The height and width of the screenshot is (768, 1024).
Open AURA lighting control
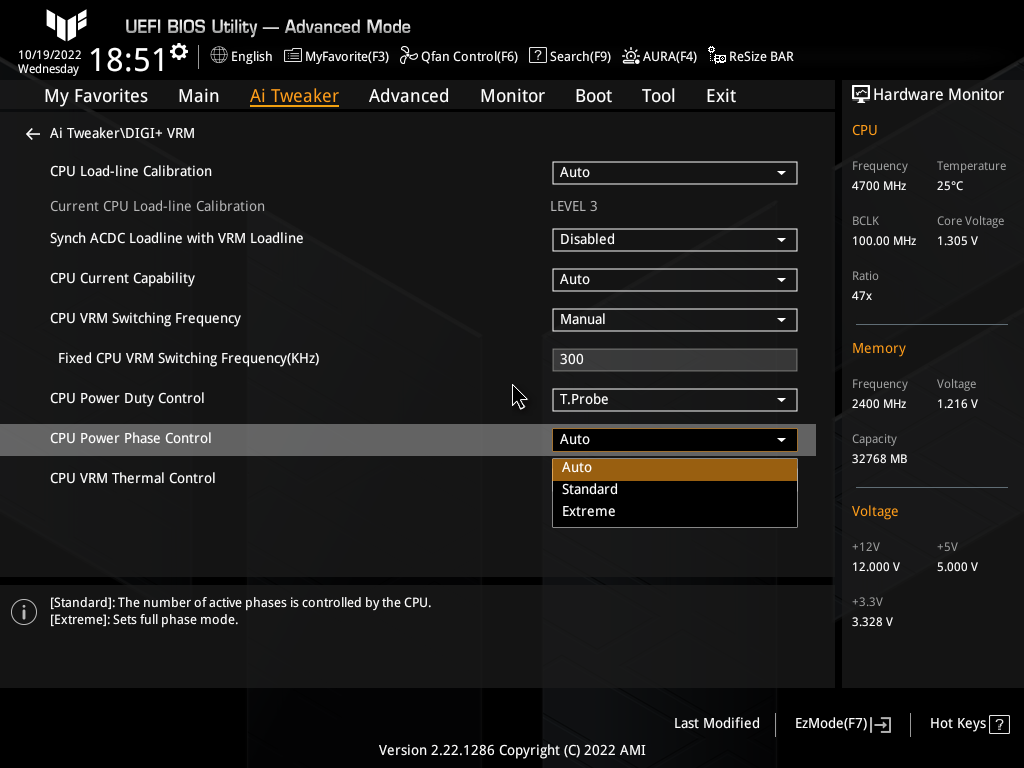click(x=659, y=56)
